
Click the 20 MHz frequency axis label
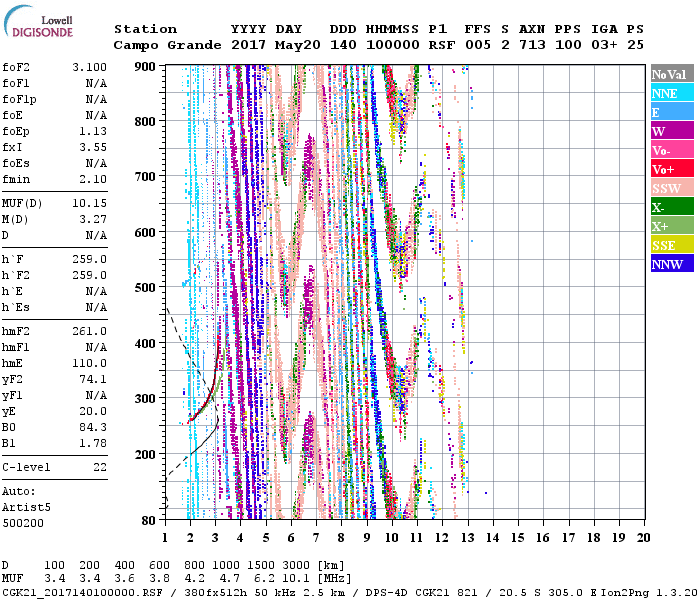tap(643, 537)
